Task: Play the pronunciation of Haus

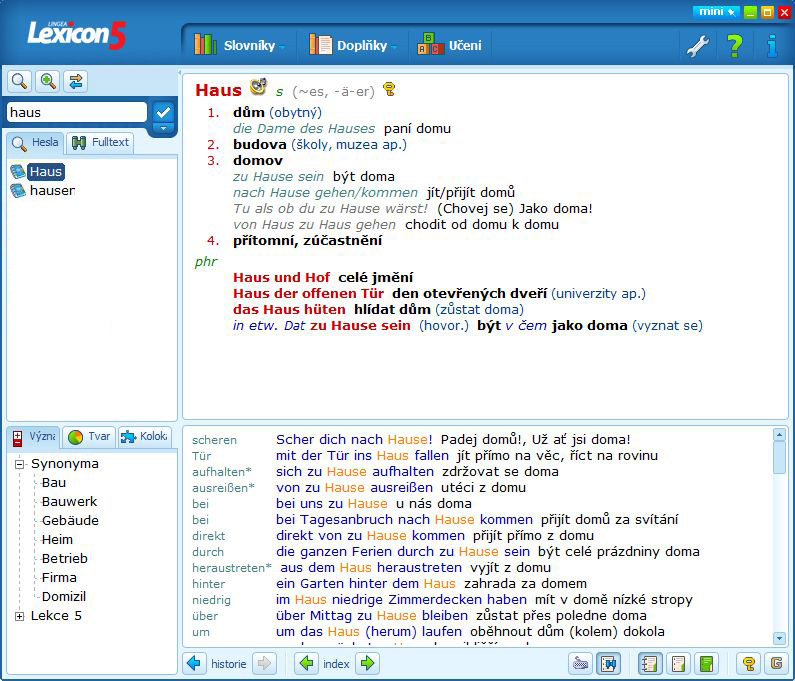Action: [258, 88]
